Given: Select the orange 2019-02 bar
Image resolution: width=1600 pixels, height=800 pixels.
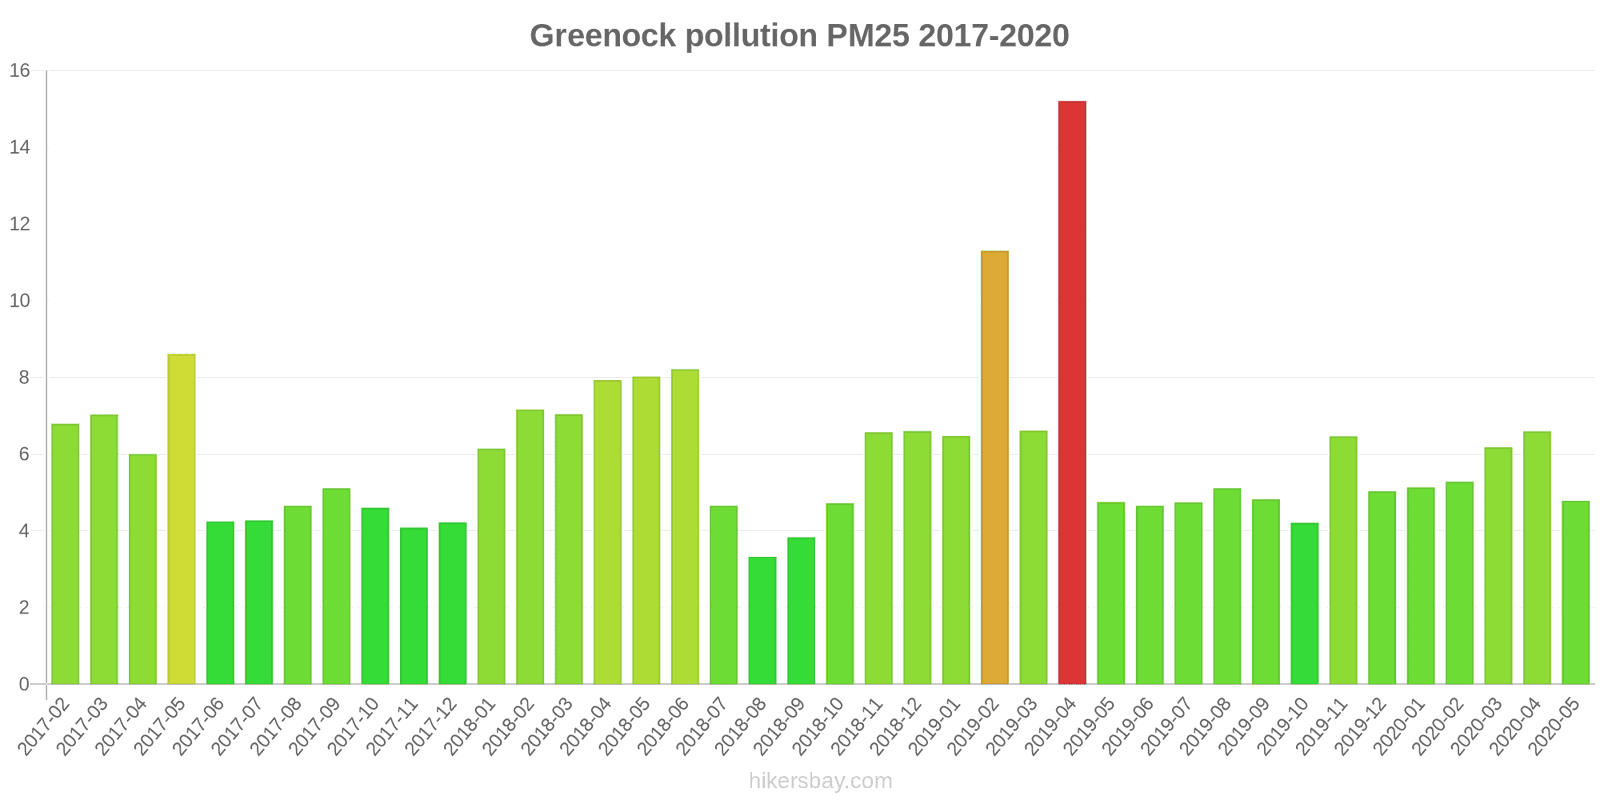Looking at the screenshot, I should click(x=994, y=467).
